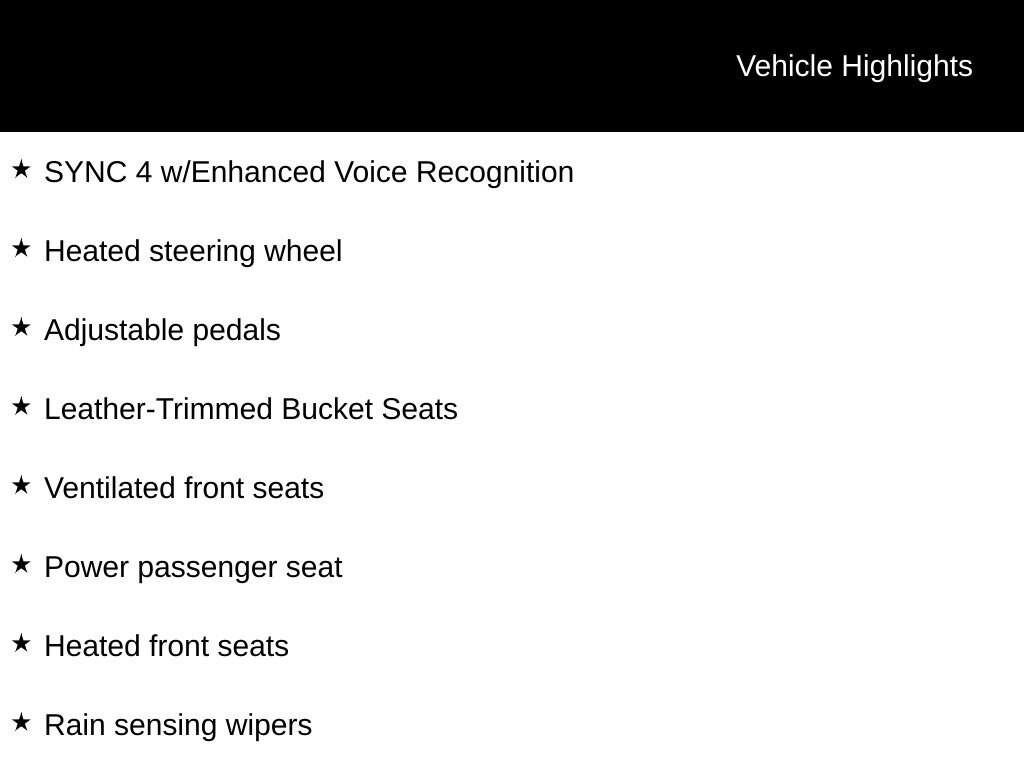Click the word Highlights in the header
Image resolution: width=1024 pixels, height=768 pixels.
coord(906,67)
